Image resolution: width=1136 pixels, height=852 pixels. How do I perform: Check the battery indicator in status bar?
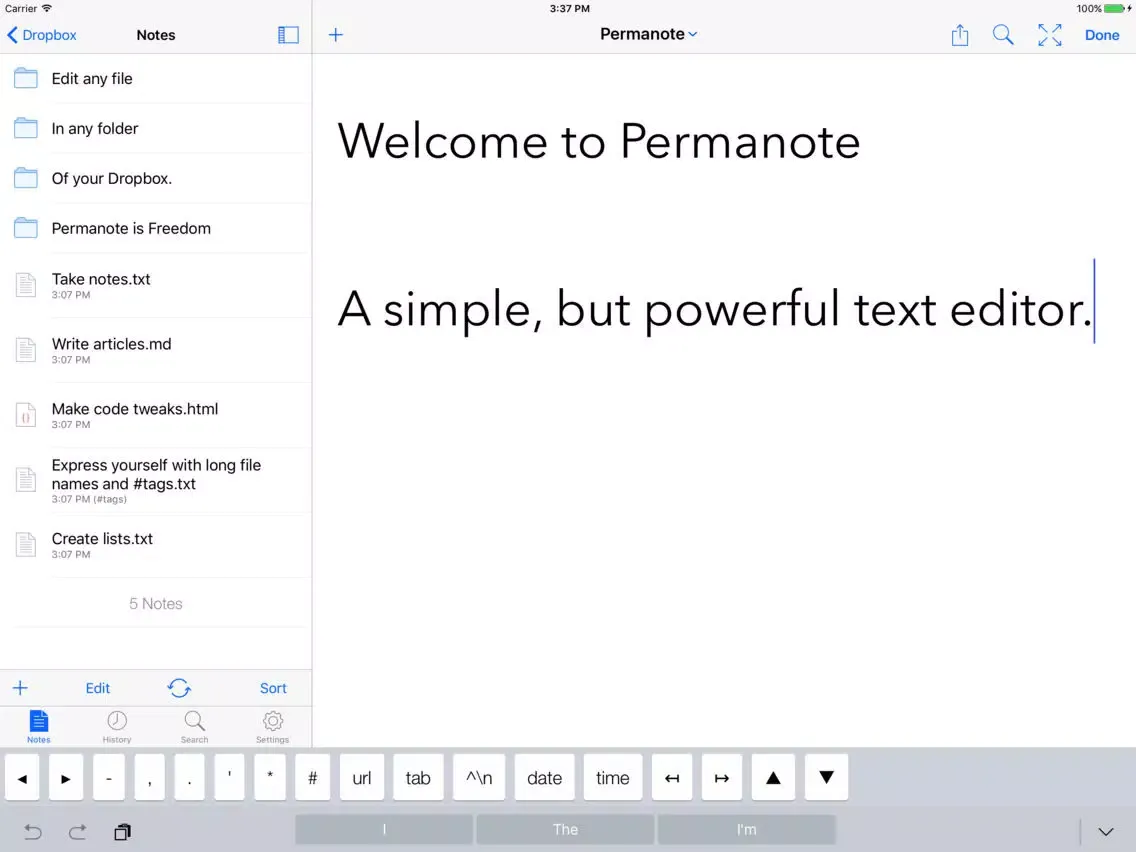point(1116,9)
